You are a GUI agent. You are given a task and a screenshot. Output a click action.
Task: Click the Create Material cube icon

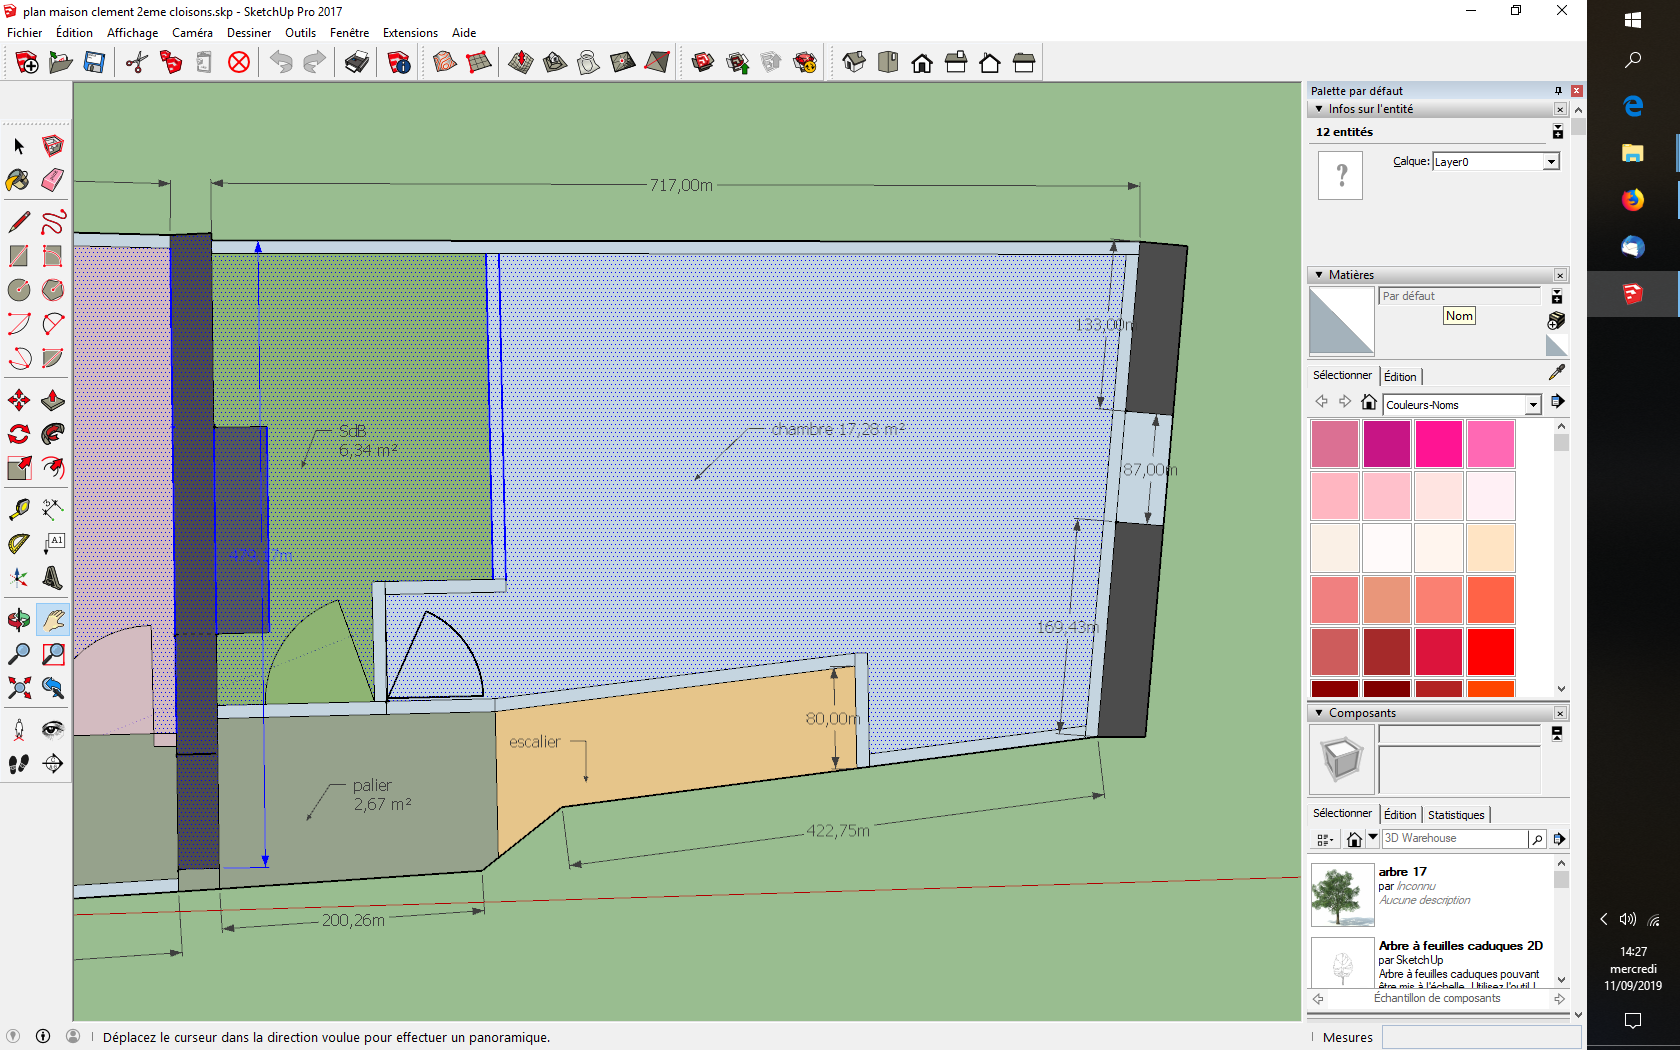point(1556,320)
